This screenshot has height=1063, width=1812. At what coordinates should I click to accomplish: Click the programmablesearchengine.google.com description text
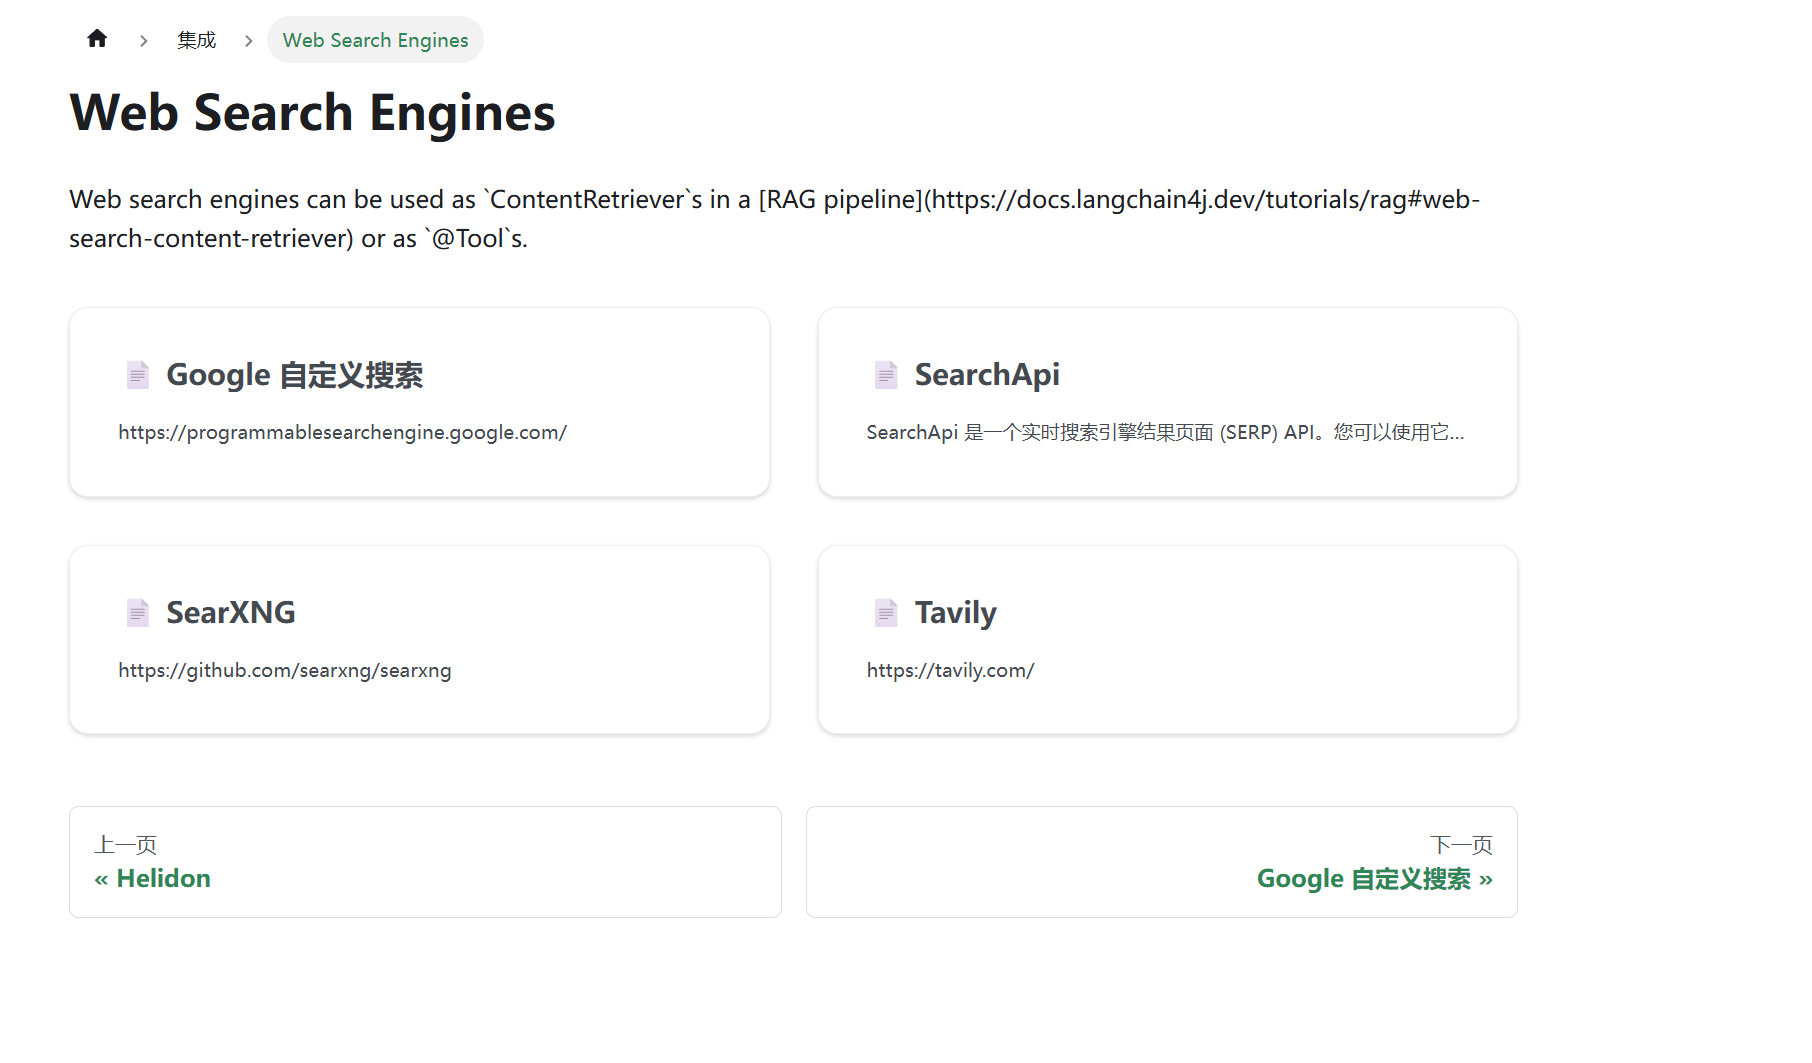[343, 432]
